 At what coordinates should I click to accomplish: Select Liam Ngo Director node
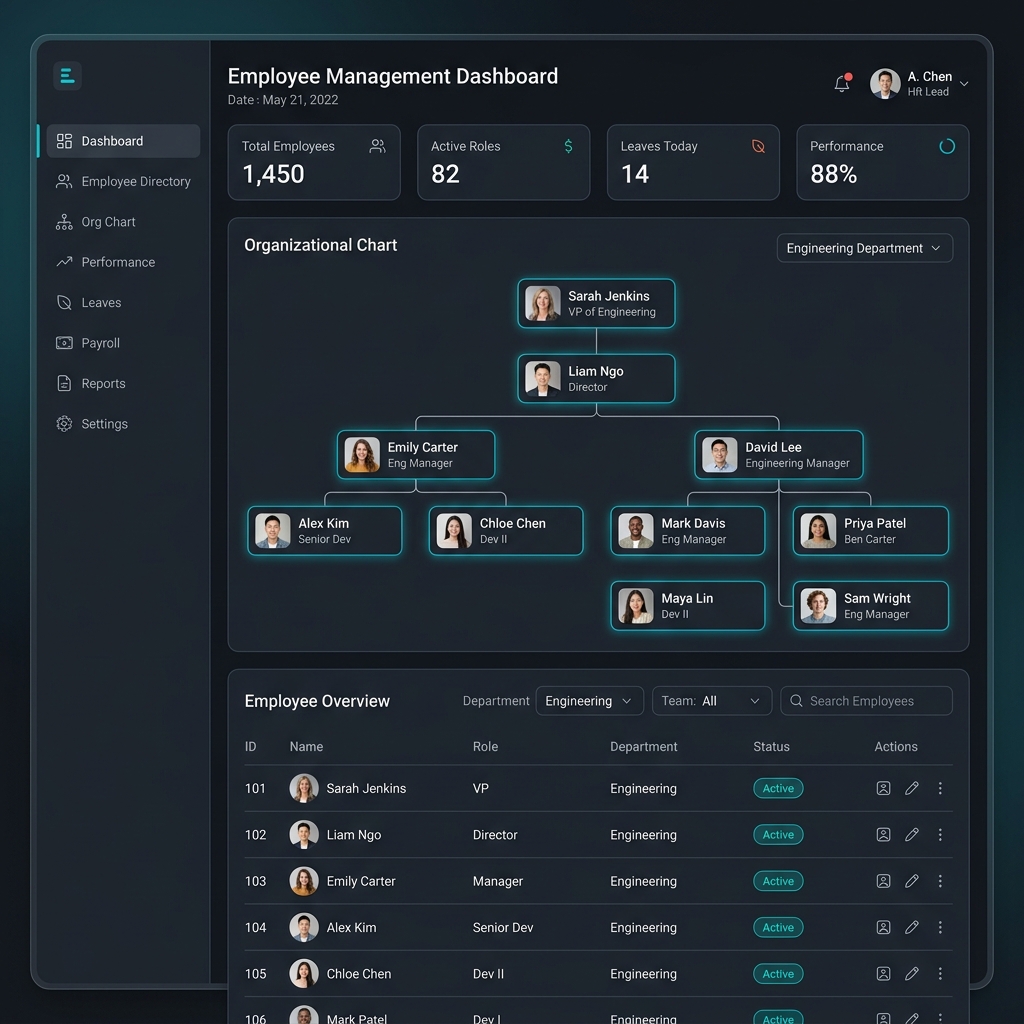point(596,379)
